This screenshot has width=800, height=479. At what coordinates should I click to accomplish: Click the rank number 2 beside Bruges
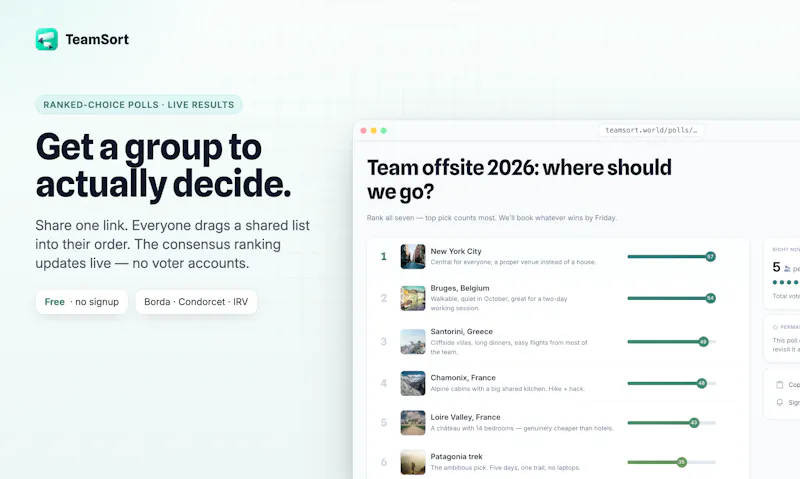(384, 298)
